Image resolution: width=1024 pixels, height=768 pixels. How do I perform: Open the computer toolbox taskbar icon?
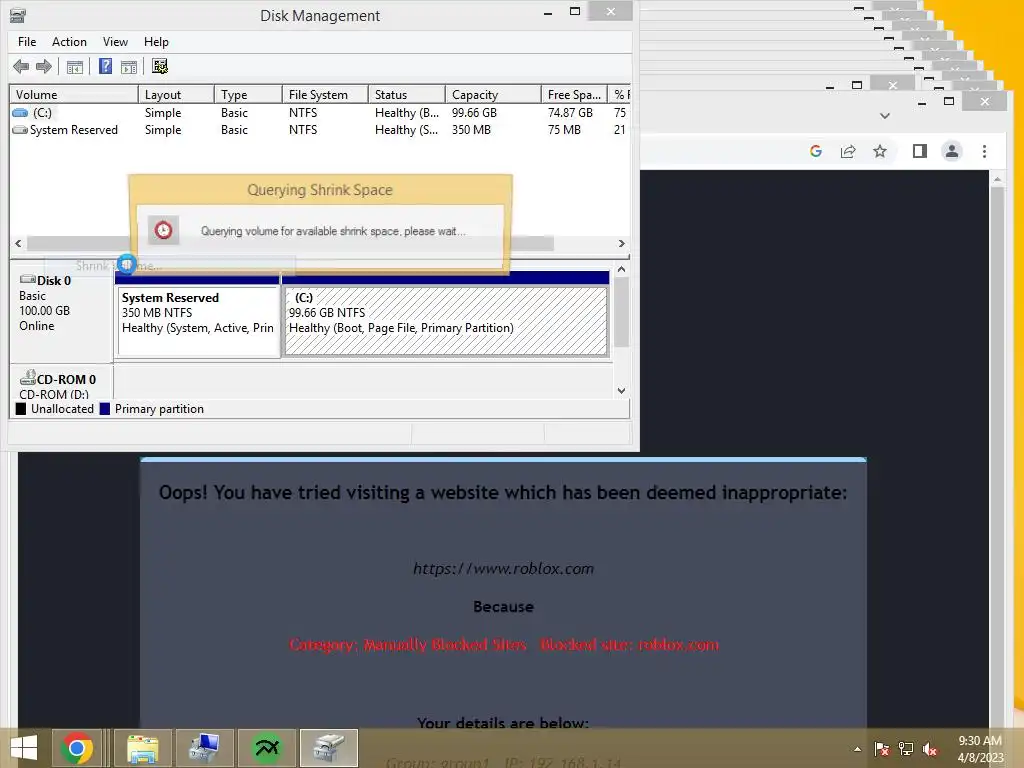[x=204, y=748]
